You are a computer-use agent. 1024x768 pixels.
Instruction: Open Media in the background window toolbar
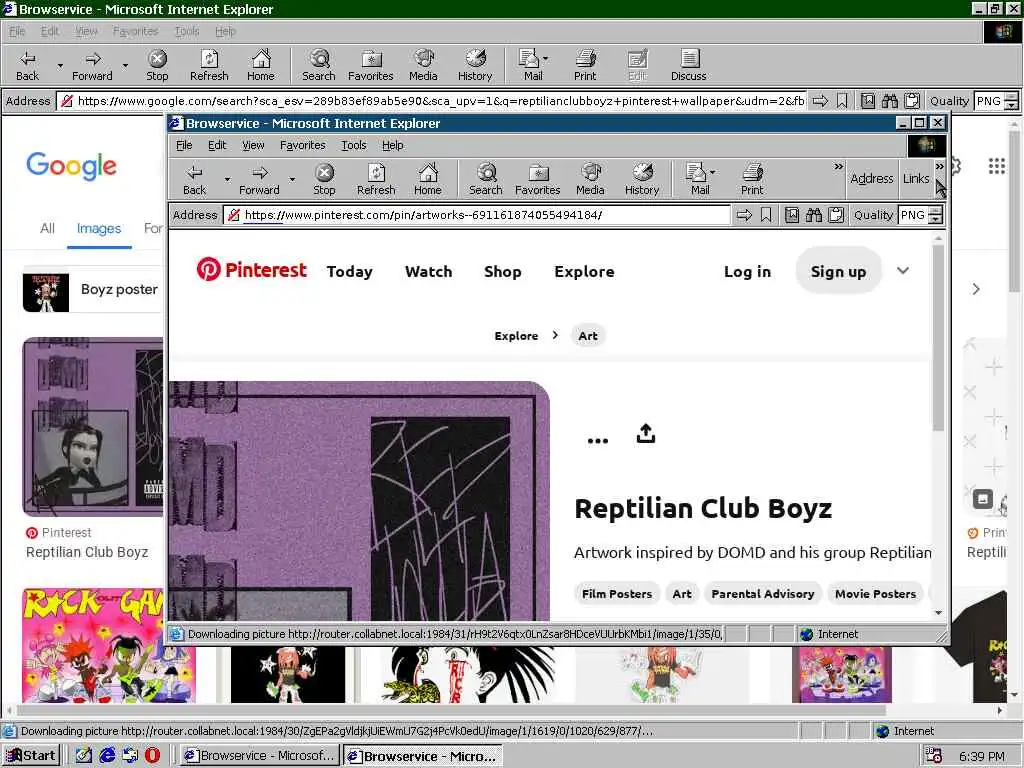(x=423, y=65)
